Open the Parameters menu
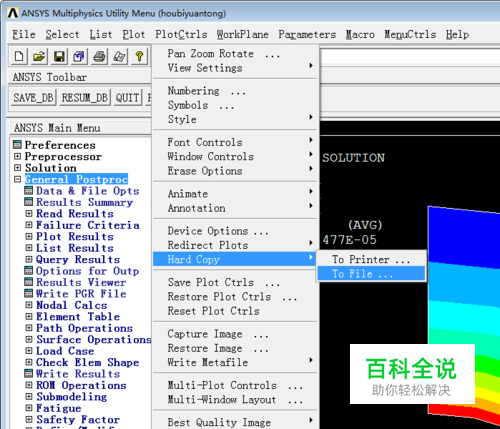 point(307,34)
